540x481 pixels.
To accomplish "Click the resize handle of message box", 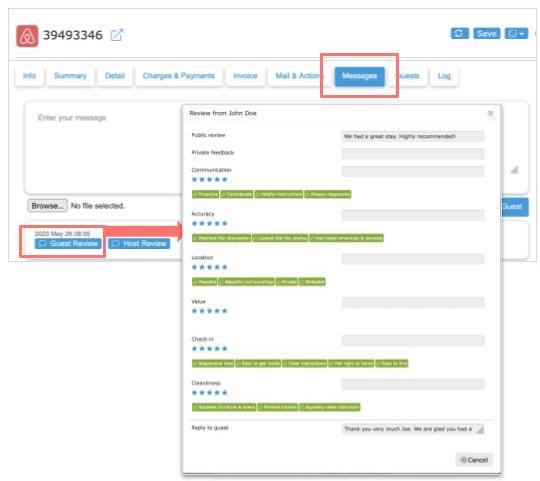I will 514,170.
